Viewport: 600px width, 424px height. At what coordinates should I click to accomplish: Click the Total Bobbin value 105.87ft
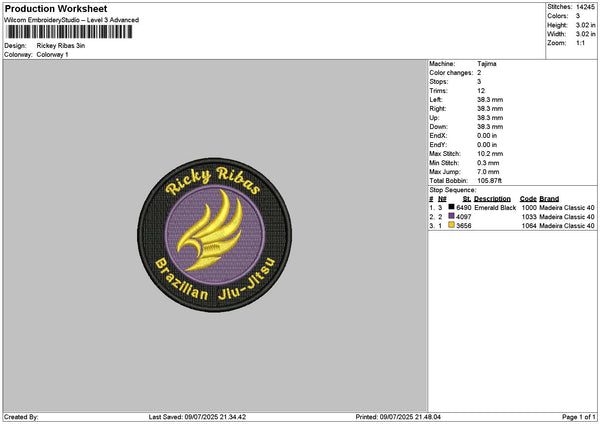pyautogui.click(x=489, y=181)
